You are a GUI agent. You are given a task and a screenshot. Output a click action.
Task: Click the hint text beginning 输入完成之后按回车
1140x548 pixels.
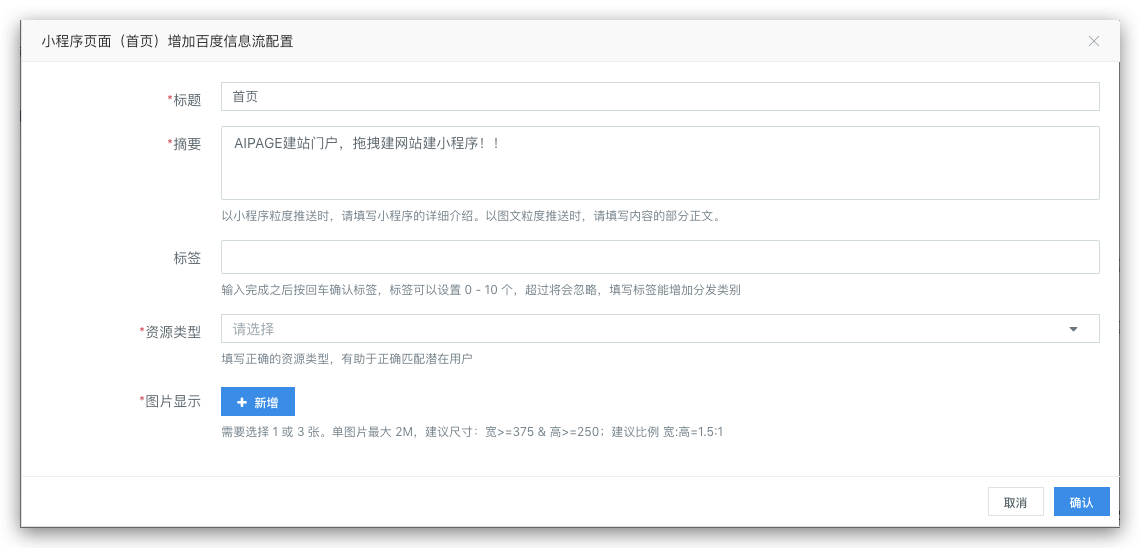coord(481,290)
